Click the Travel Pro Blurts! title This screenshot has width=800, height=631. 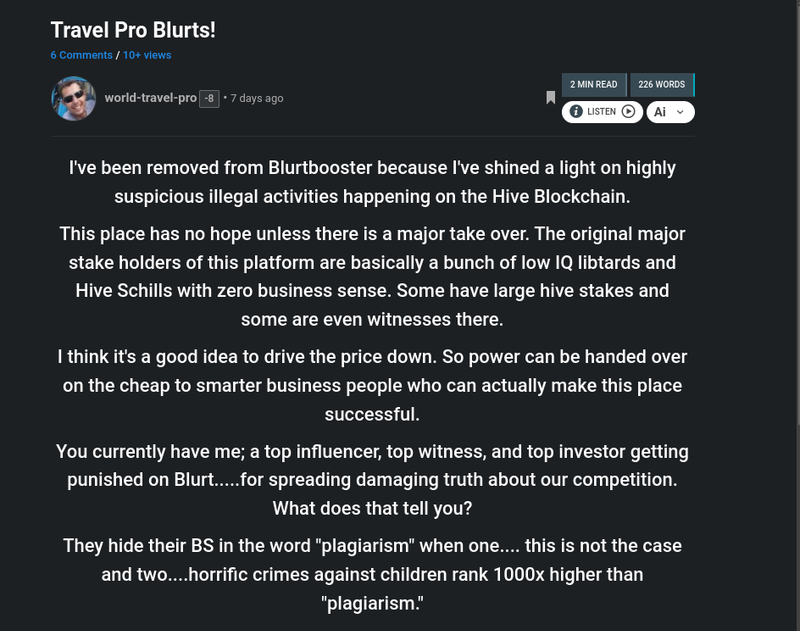[133, 30]
